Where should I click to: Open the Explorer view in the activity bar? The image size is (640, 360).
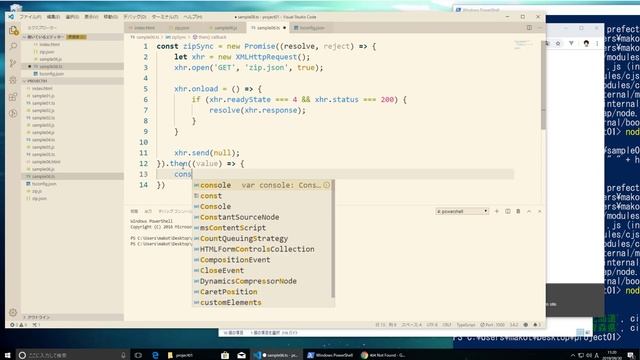(13, 30)
